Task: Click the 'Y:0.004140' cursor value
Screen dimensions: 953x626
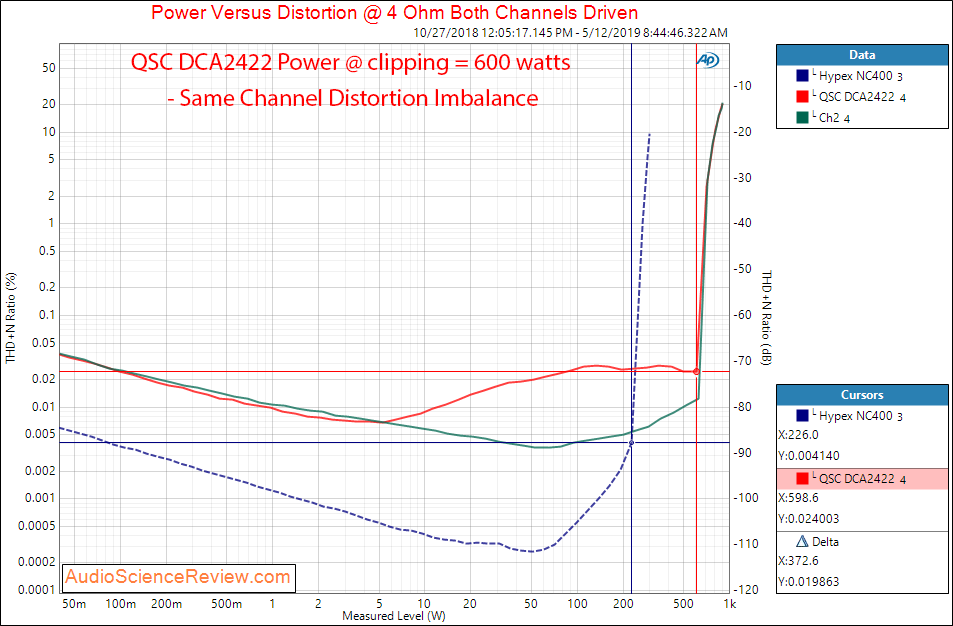Action: pos(809,456)
